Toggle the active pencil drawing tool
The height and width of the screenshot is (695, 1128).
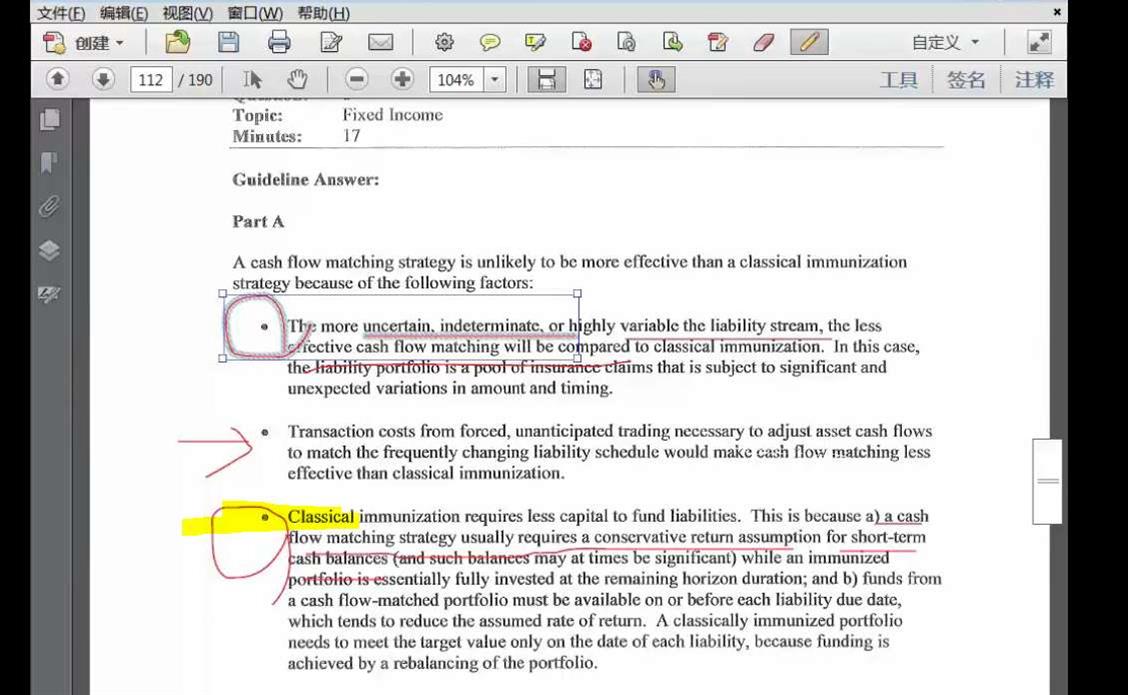coord(809,42)
